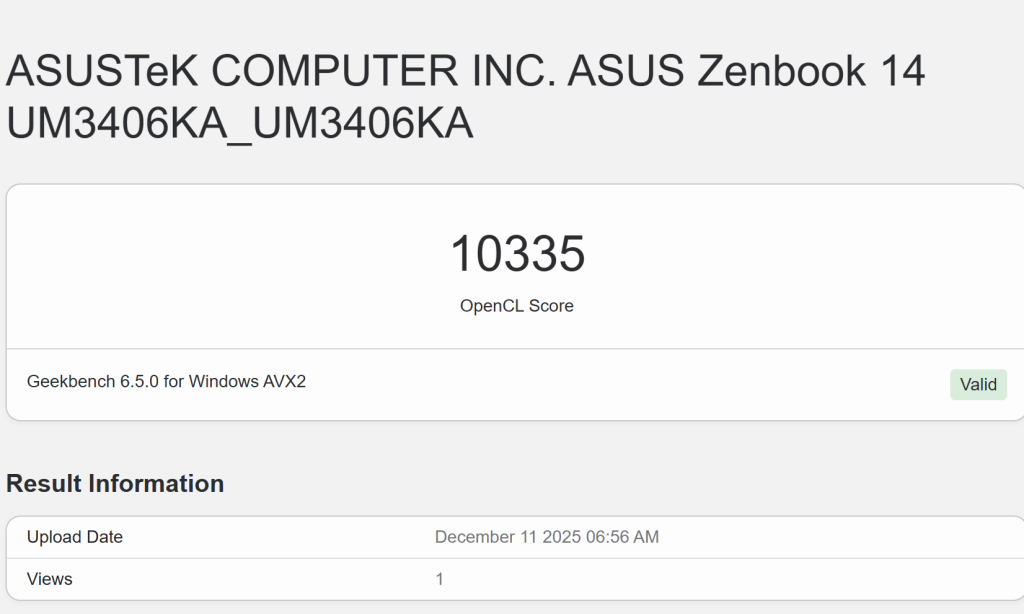Viewport: 1024px width, 614px height.
Task: Select the benchmark score header area
Action: pyautogui.click(x=517, y=270)
